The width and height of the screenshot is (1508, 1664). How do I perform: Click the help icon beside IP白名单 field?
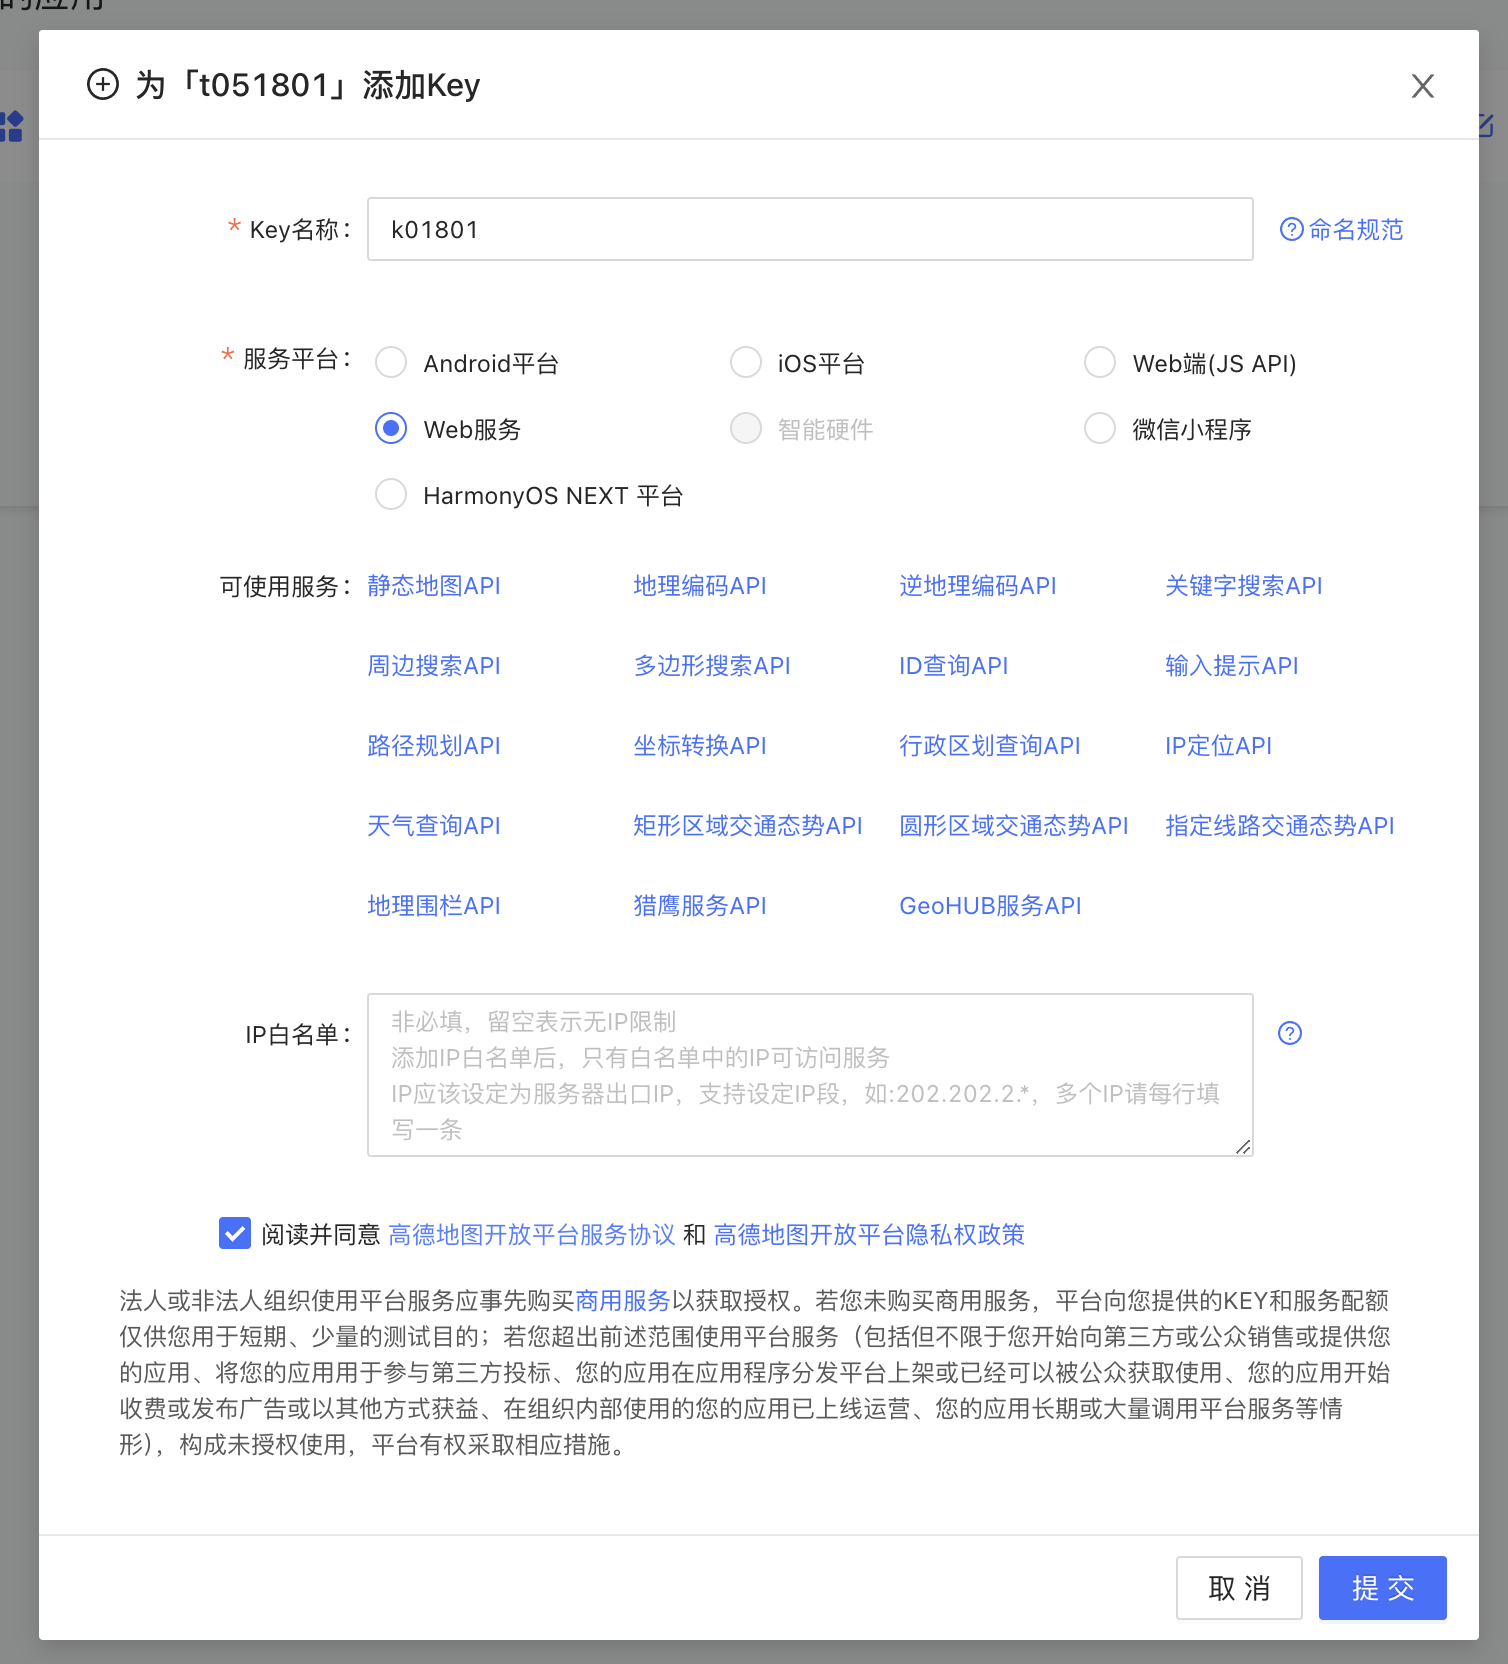pos(1290,1033)
